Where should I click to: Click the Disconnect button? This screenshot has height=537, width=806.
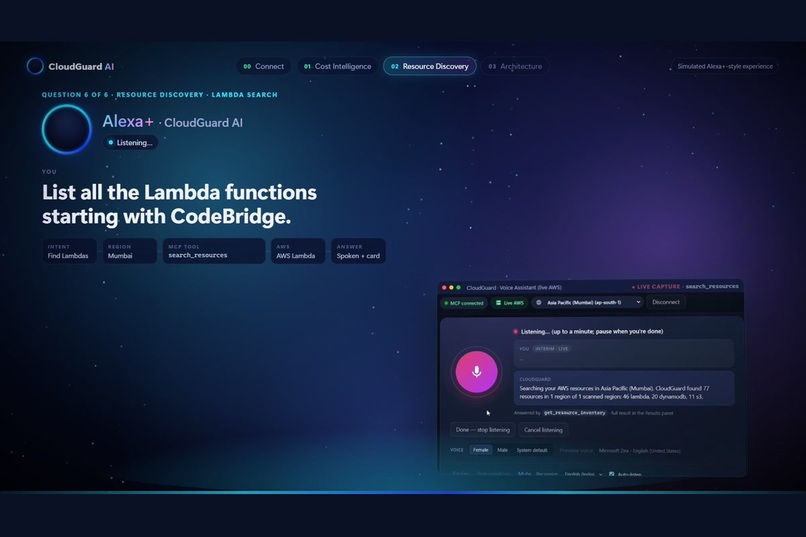(x=666, y=302)
